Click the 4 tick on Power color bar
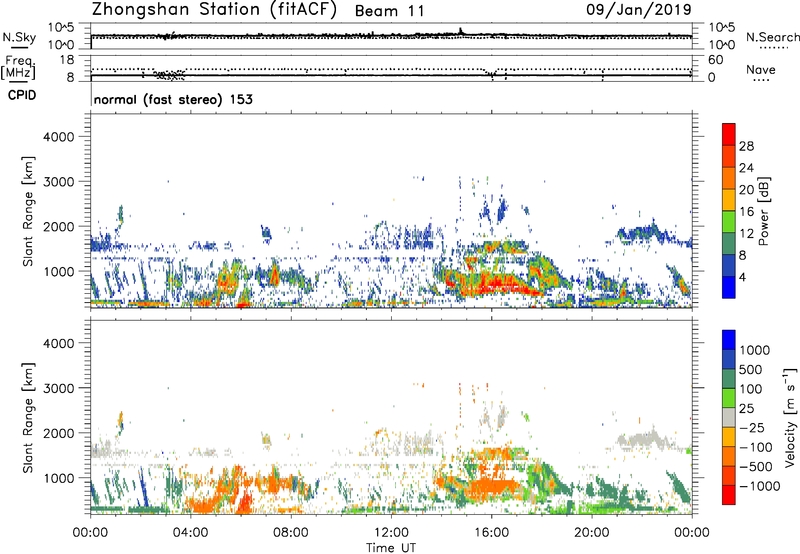 click(742, 277)
